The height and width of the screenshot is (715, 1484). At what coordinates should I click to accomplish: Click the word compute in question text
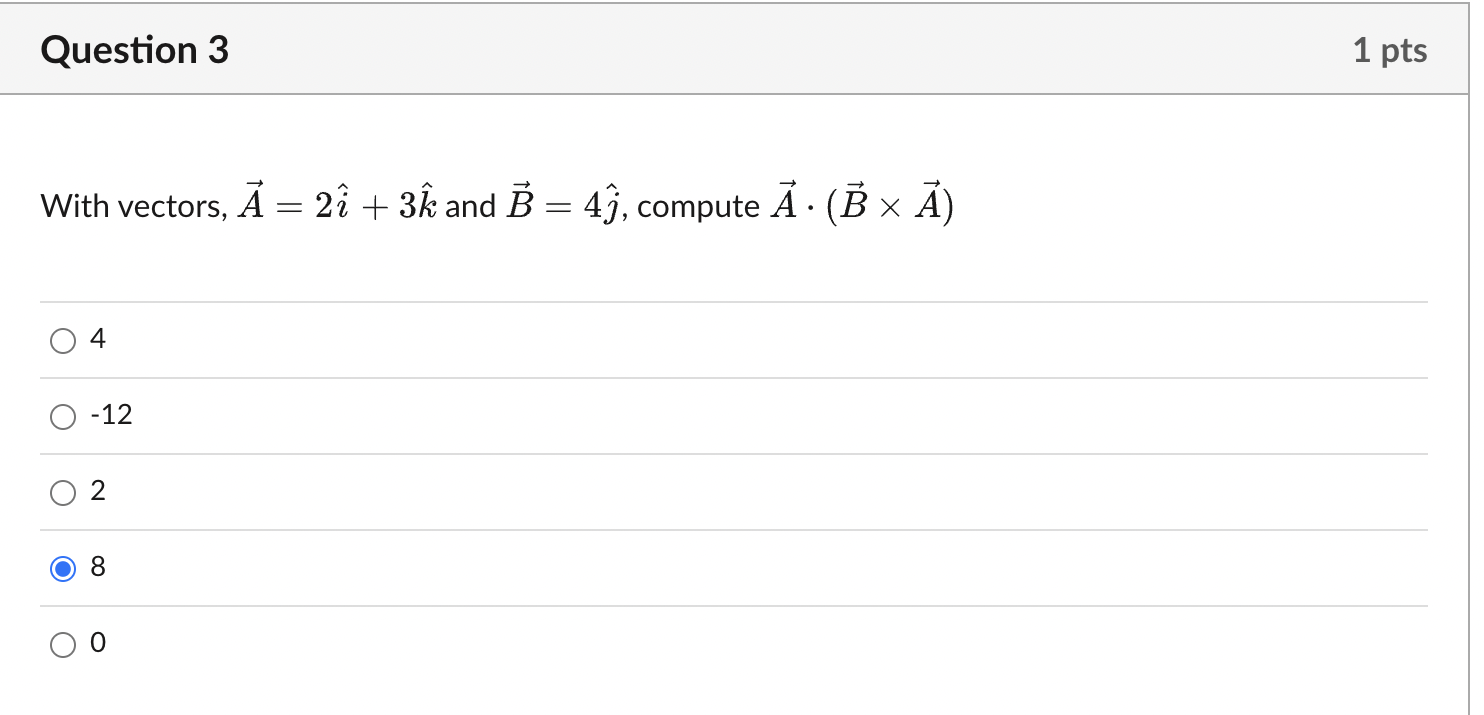700,206
